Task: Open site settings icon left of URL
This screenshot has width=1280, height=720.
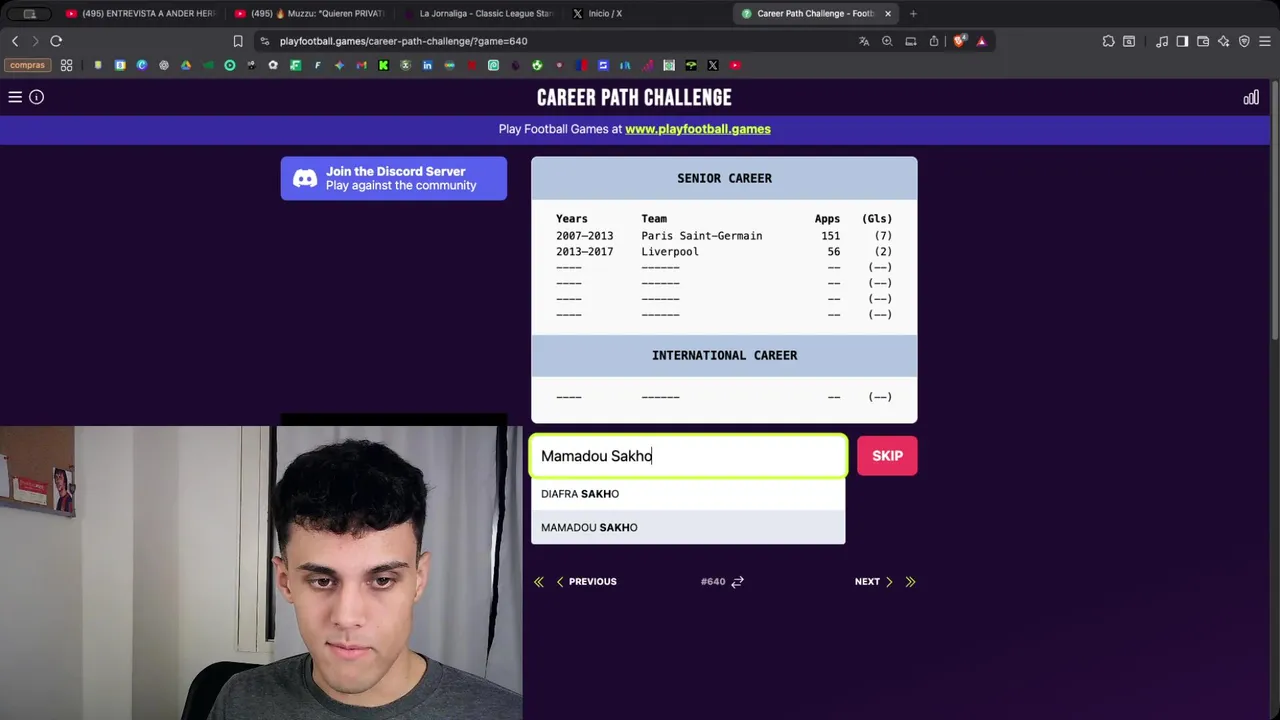Action: [x=264, y=41]
